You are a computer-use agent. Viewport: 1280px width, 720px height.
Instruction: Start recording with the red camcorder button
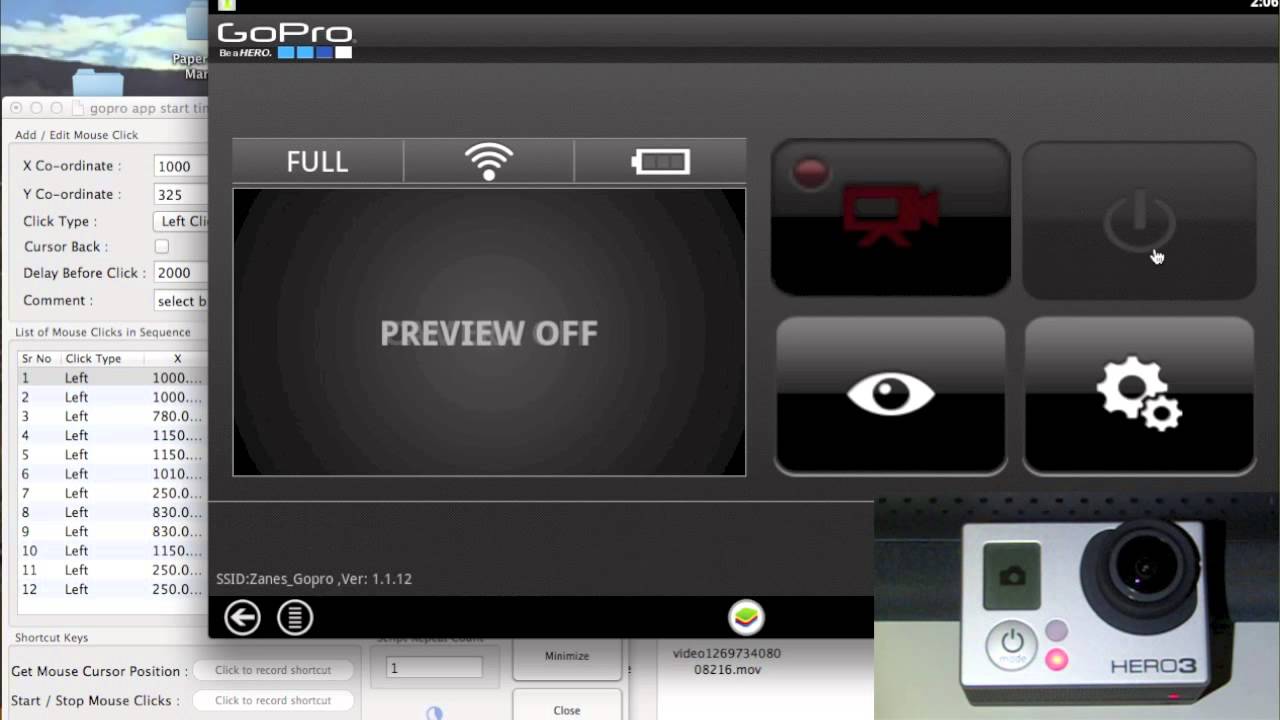pos(890,217)
